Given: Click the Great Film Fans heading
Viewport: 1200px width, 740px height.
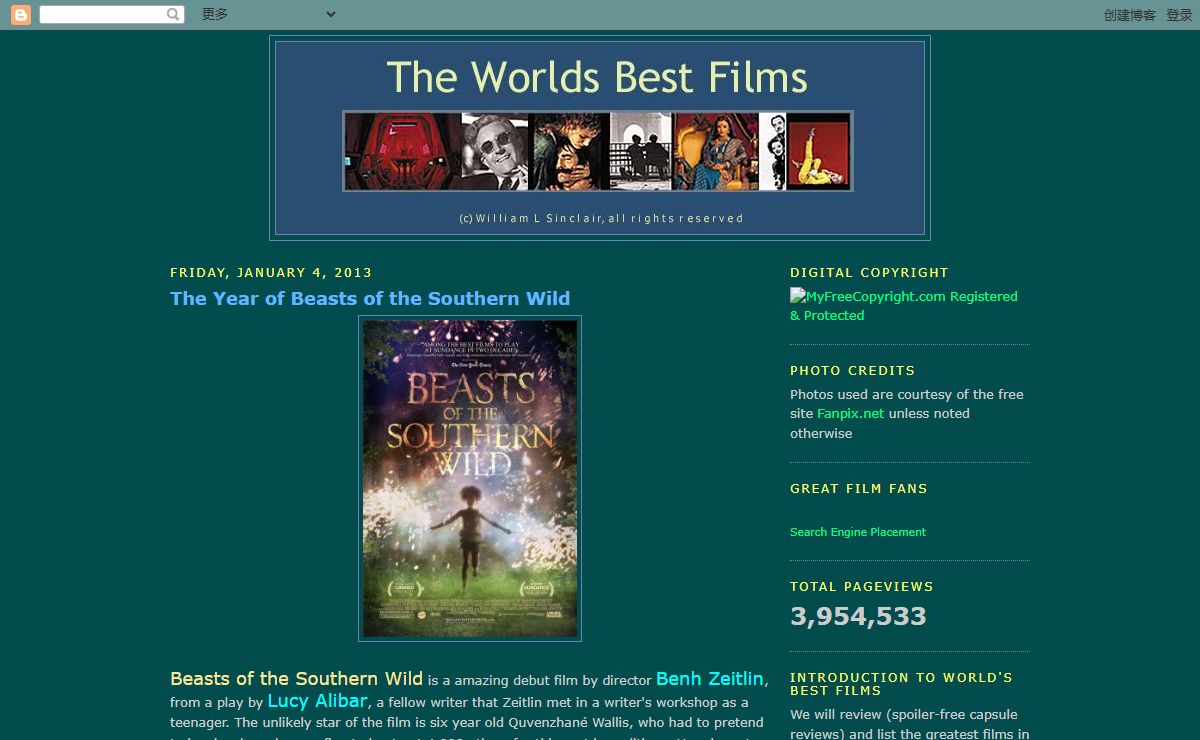Looking at the screenshot, I should [x=859, y=488].
